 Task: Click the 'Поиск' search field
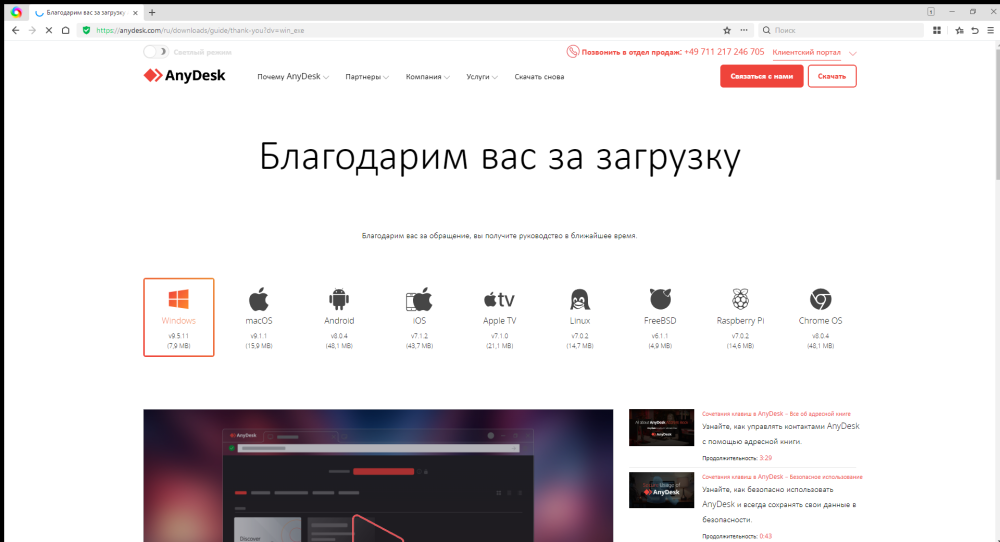pyautogui.click(x=841, y=30)
